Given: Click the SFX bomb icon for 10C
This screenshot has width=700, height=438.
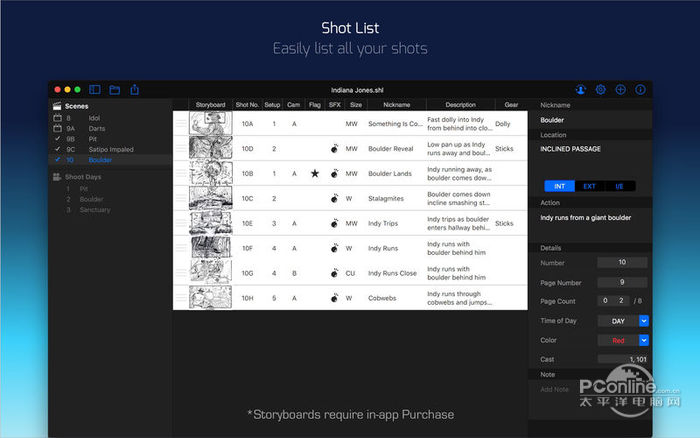Looking at the screenshot, I should 334,198.
